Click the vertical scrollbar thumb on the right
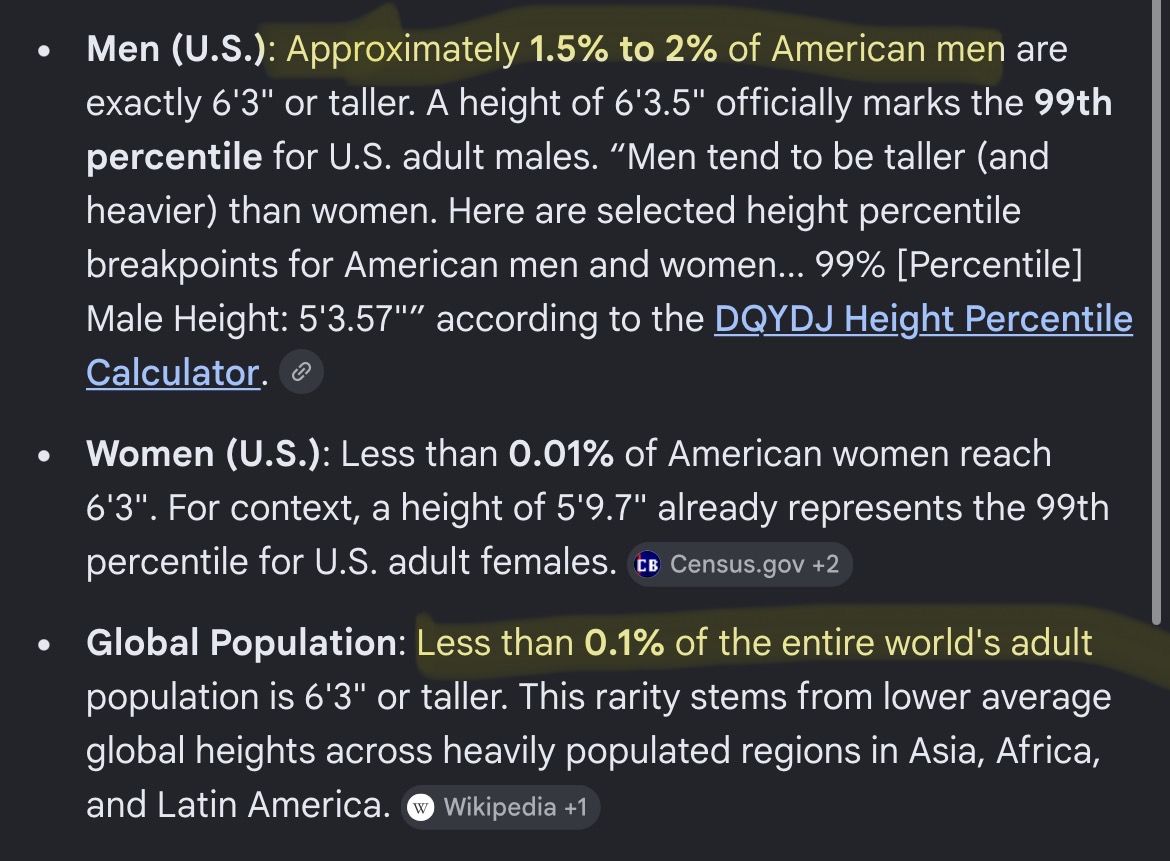The image size is (1170, 861). tap(1157, 313)
